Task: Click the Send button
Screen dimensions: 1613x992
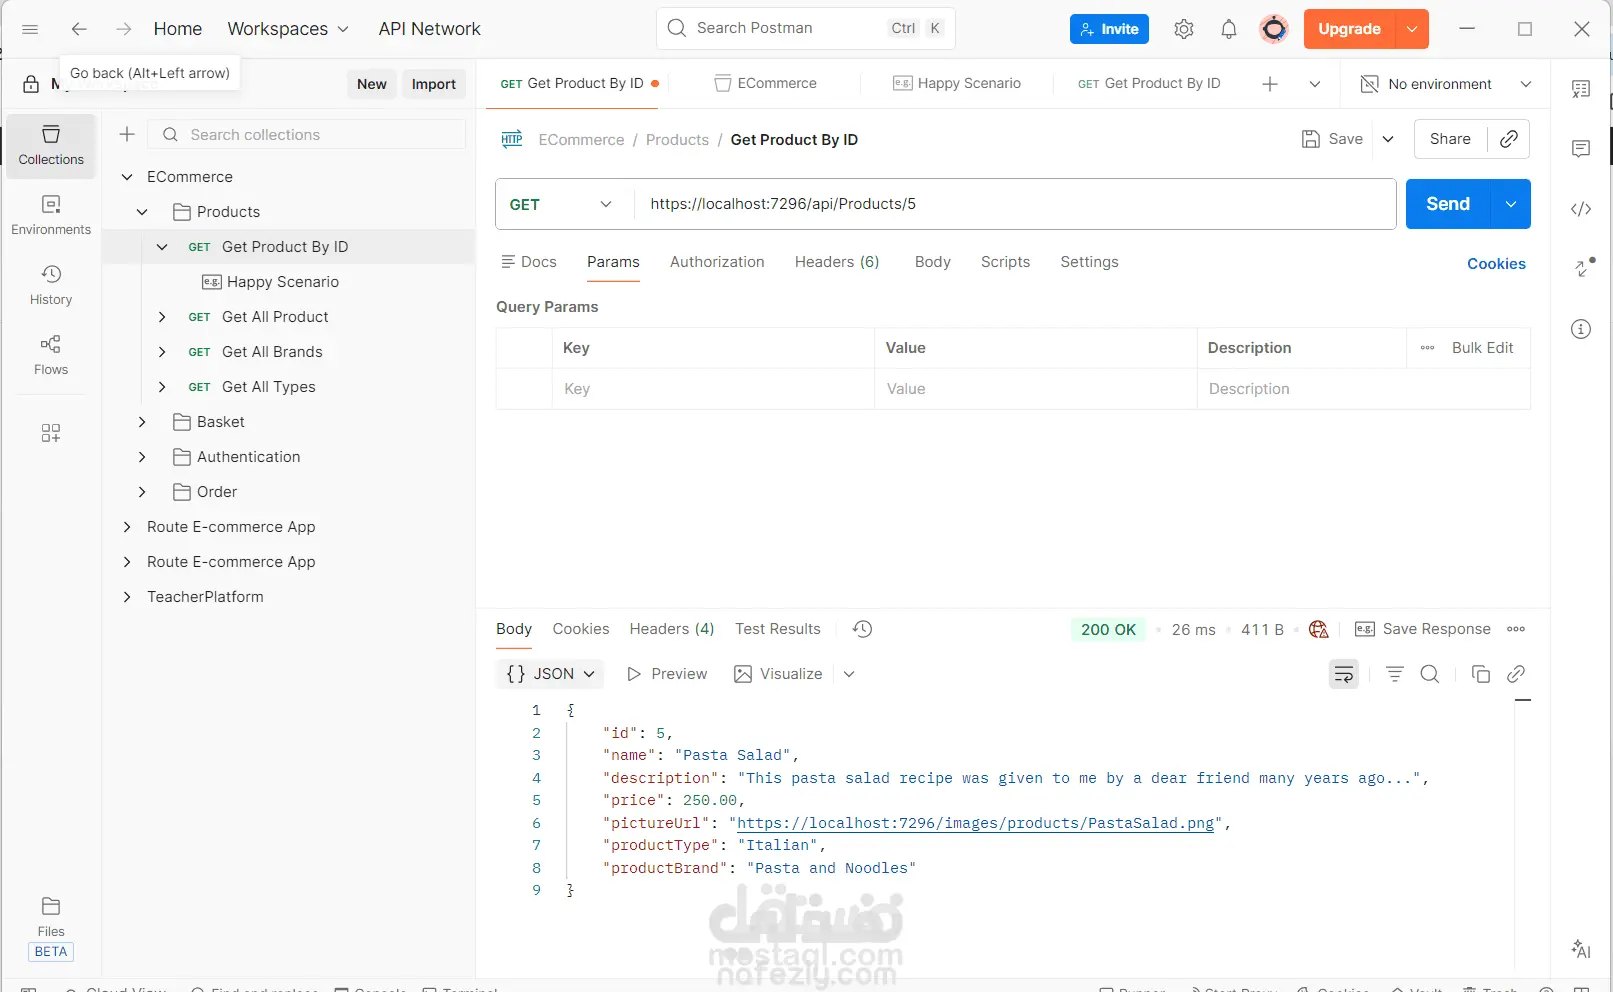Action: pos(1448,204)
